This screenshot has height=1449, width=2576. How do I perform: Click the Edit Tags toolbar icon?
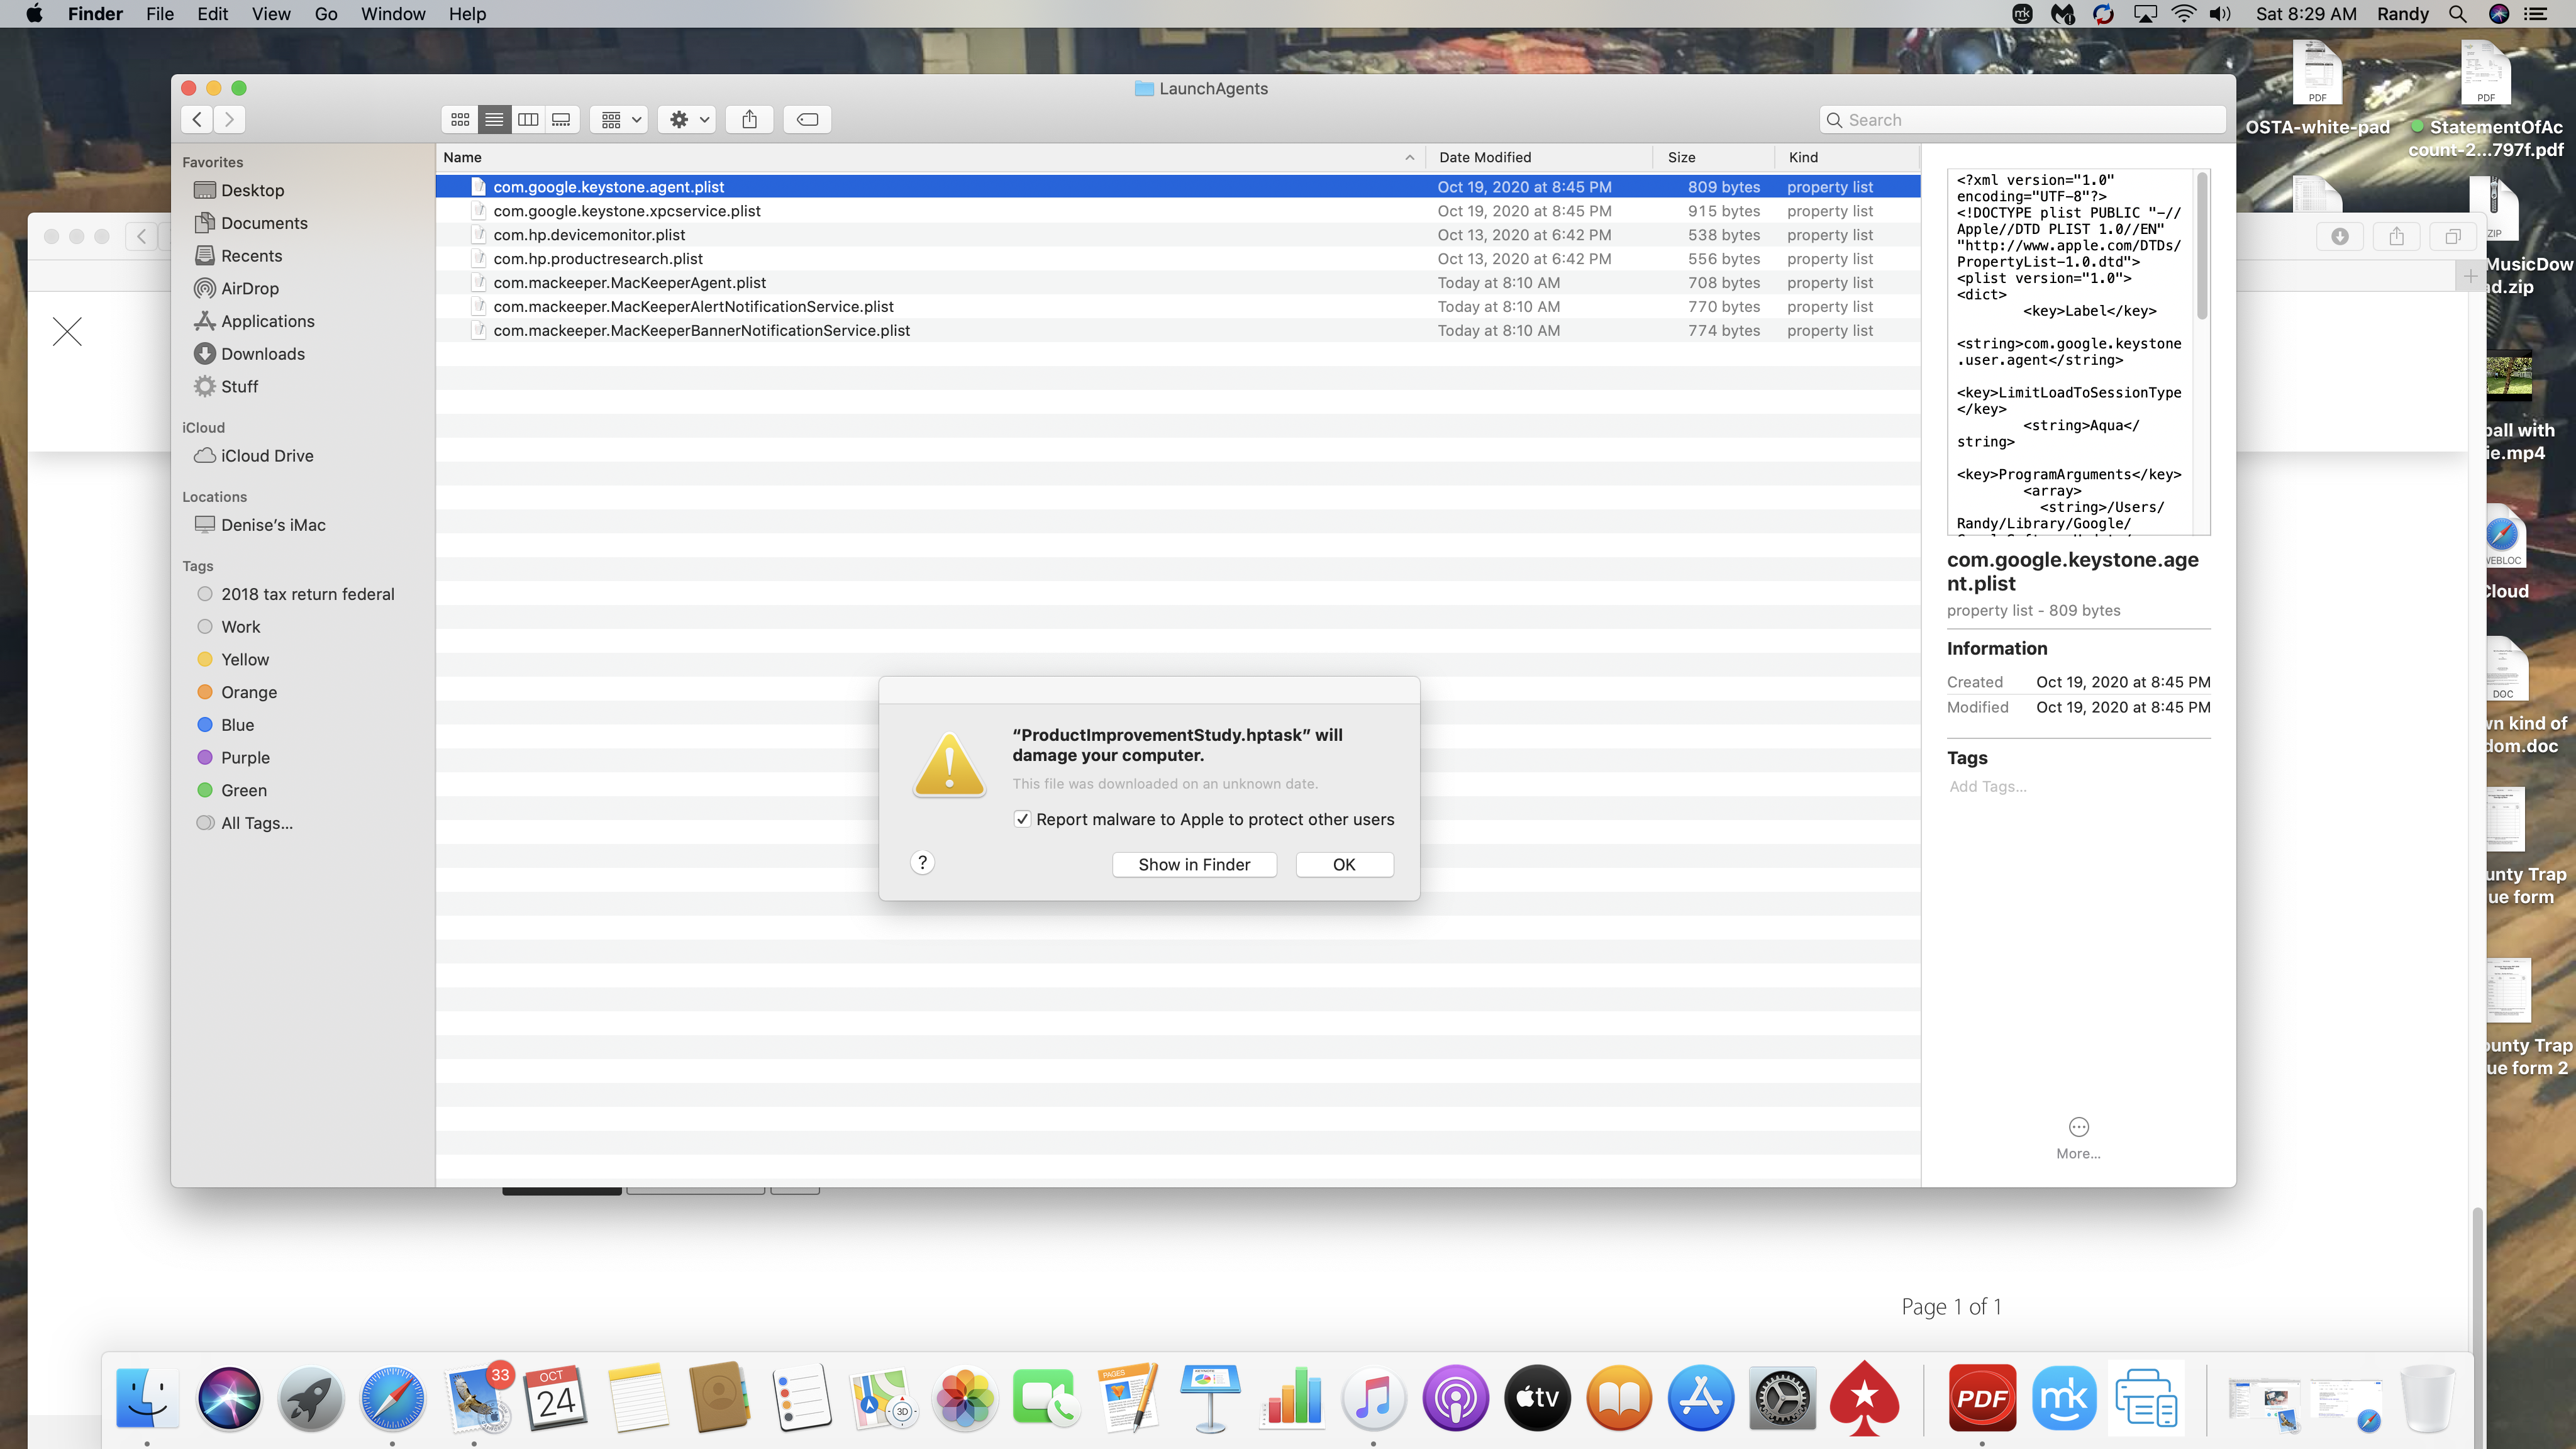807,120
